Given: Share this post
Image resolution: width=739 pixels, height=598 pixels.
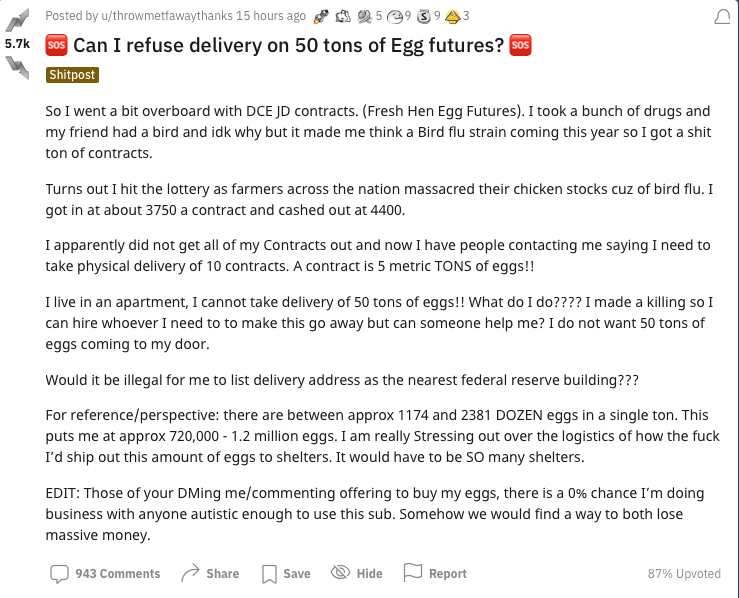Looking at the screenshot, I should [x=209, y=573].
